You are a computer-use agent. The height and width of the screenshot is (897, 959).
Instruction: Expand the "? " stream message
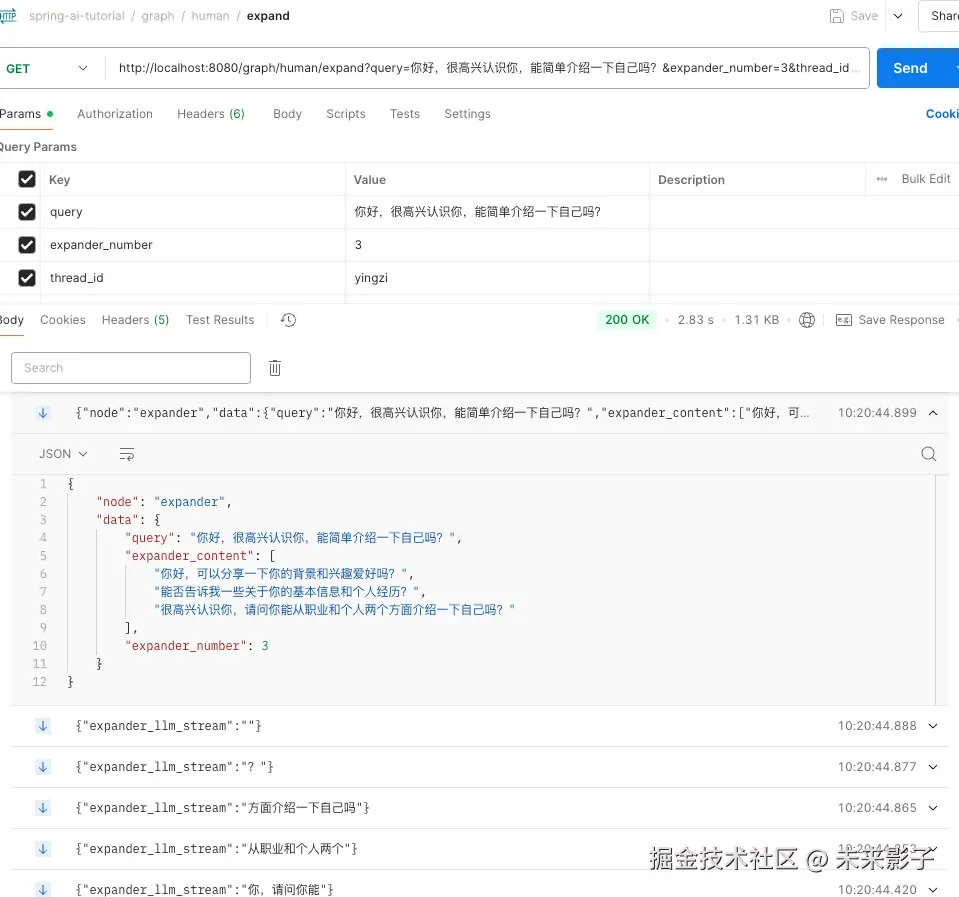click(933, 767)
